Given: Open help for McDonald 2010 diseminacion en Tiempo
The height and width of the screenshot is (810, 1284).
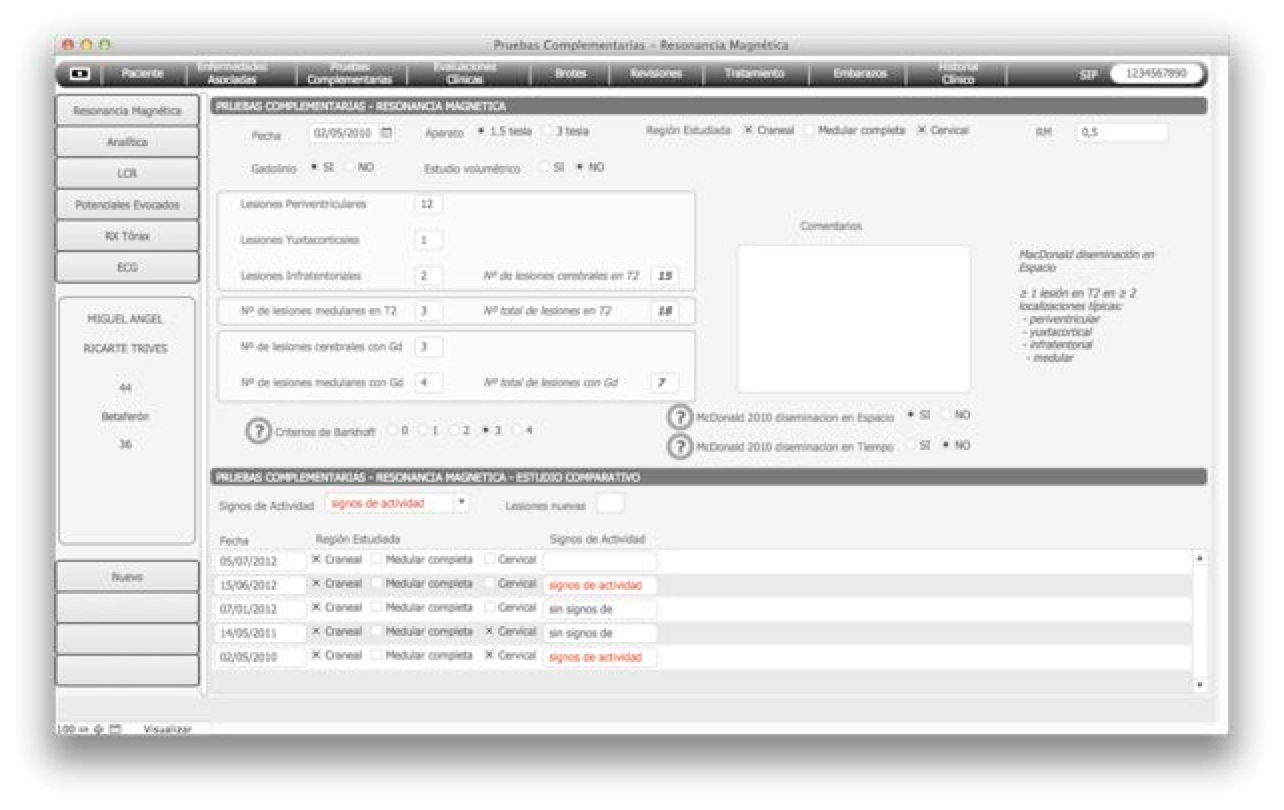Looking at the screenshot, I should 680,447.
